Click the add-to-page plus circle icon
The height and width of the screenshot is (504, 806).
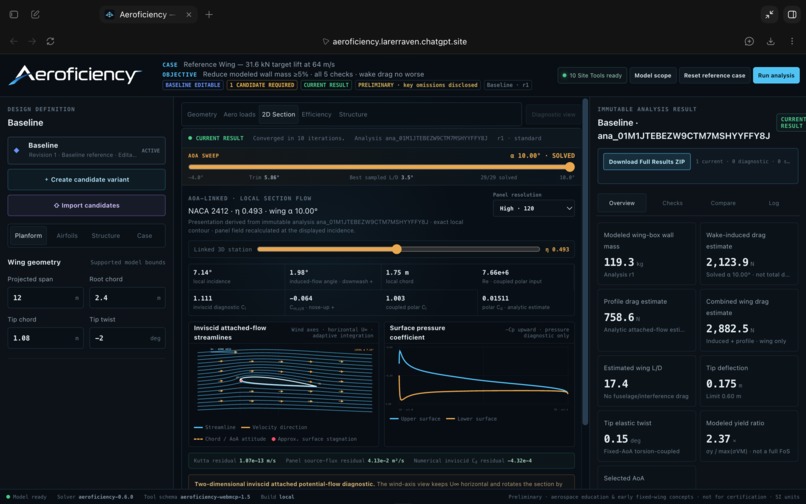(x=749, y=41)
